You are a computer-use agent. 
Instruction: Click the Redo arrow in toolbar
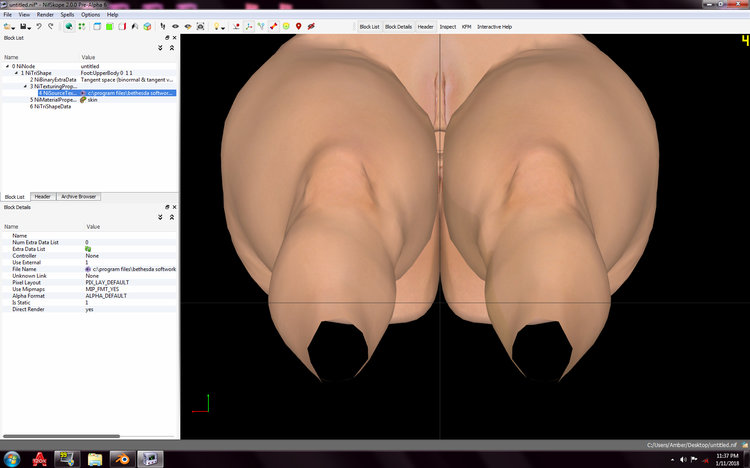click(50, 27)
